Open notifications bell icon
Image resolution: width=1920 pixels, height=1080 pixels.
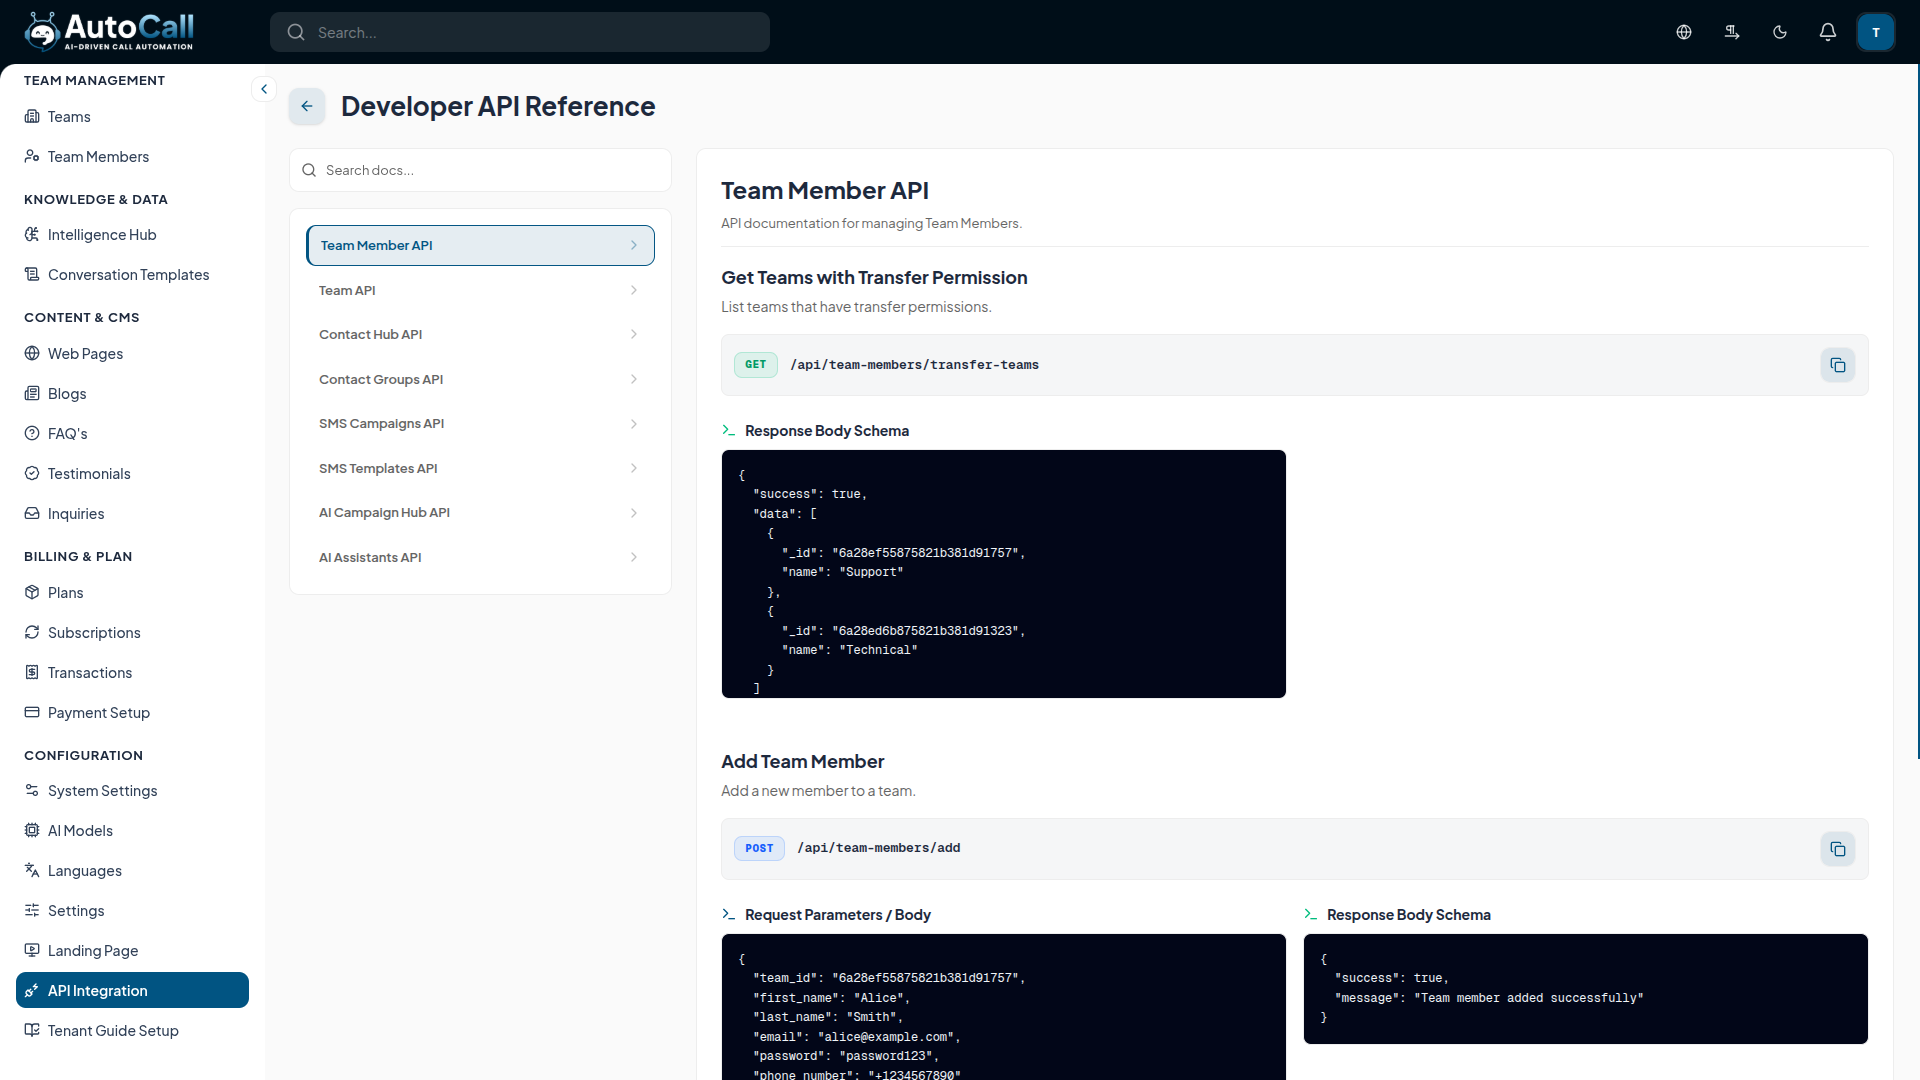tap(1828, 32)
